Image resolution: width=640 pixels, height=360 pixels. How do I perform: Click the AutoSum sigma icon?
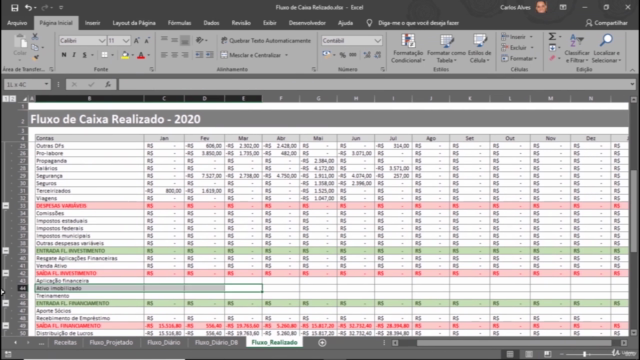click(x=552, y=37)
